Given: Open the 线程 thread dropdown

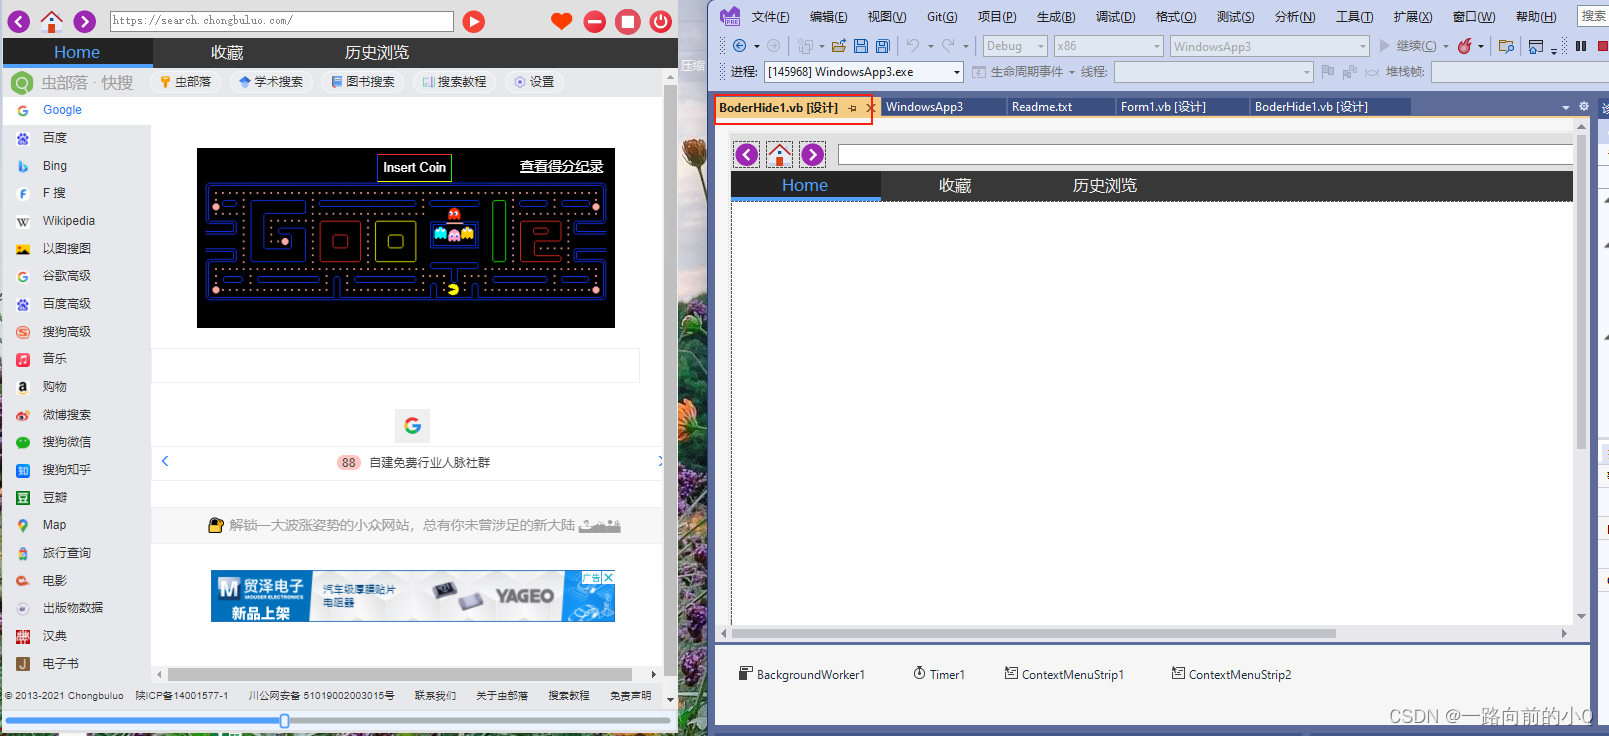Looking at the screenshot, I should 1214,72.
